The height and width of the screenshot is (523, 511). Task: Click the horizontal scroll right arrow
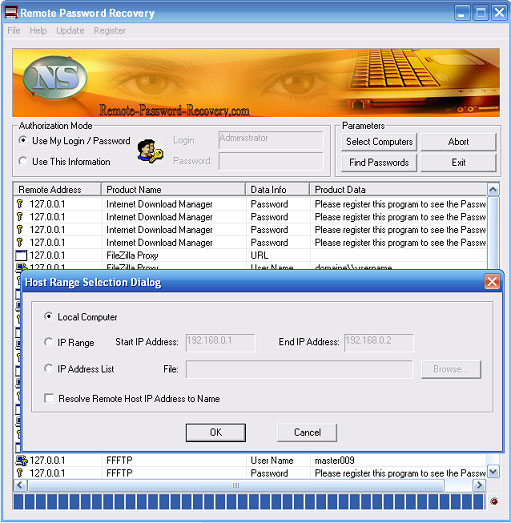click(479, 485)
